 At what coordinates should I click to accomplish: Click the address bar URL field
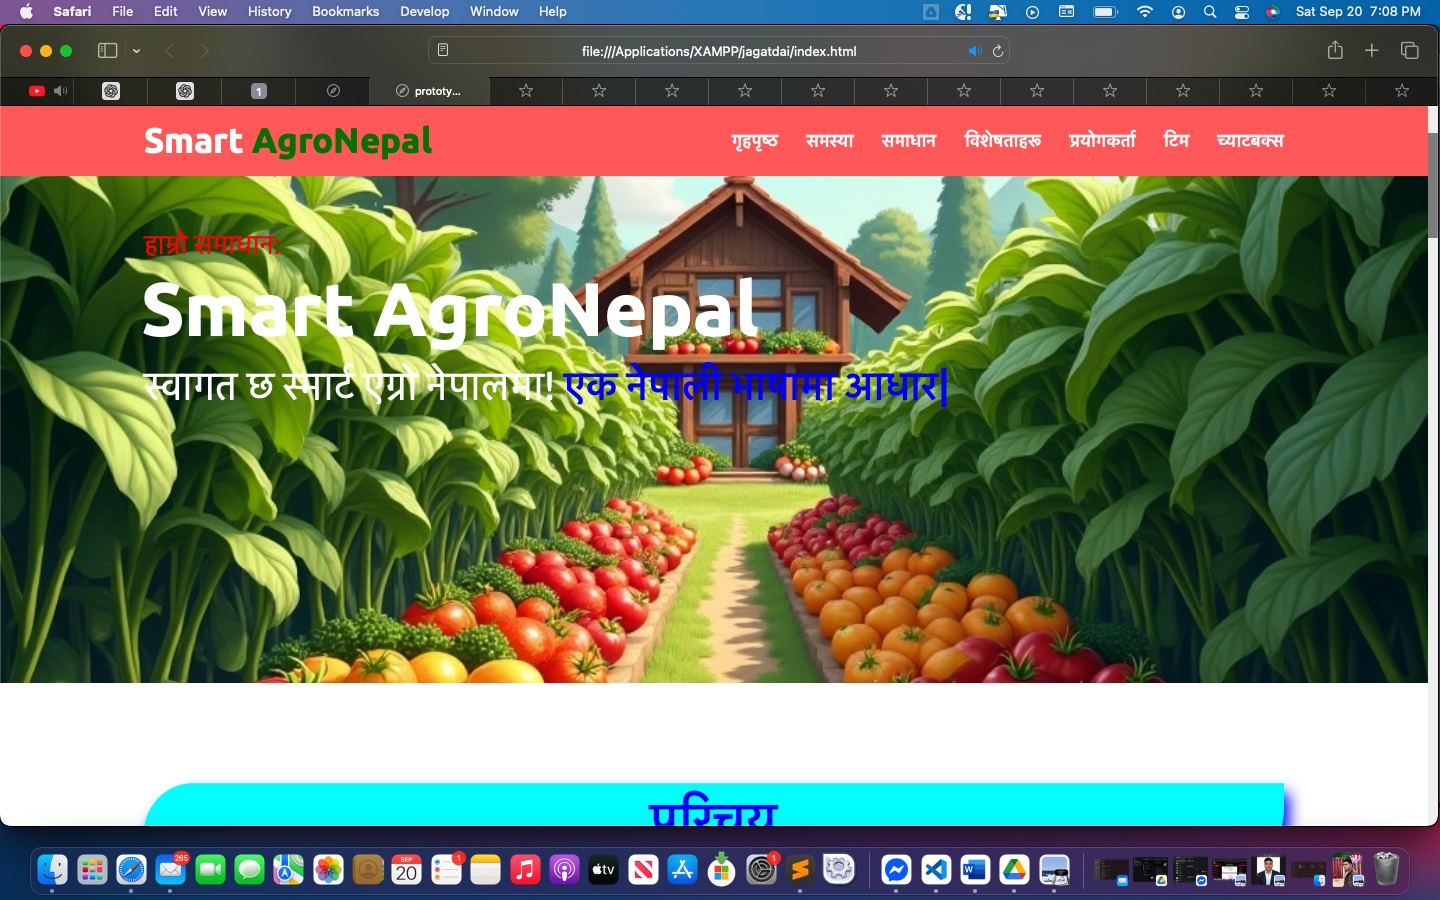pyautogui.click(x=718, y=51)
